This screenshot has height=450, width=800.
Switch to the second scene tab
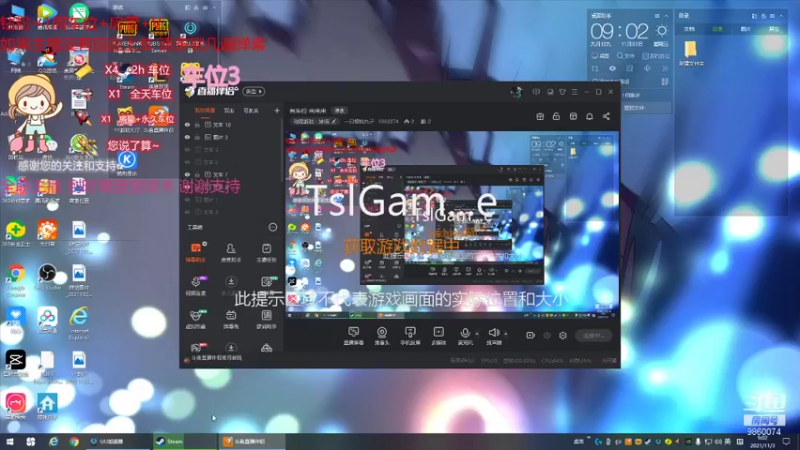(229, 110)
